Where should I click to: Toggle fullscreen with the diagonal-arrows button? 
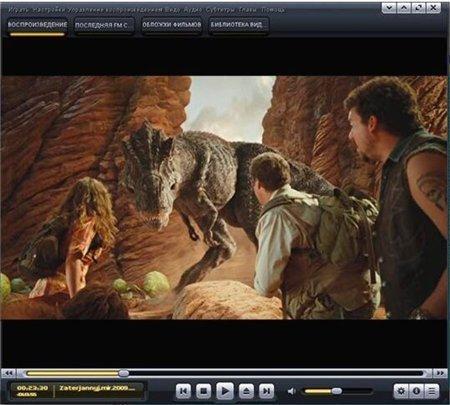pos(418,8)
